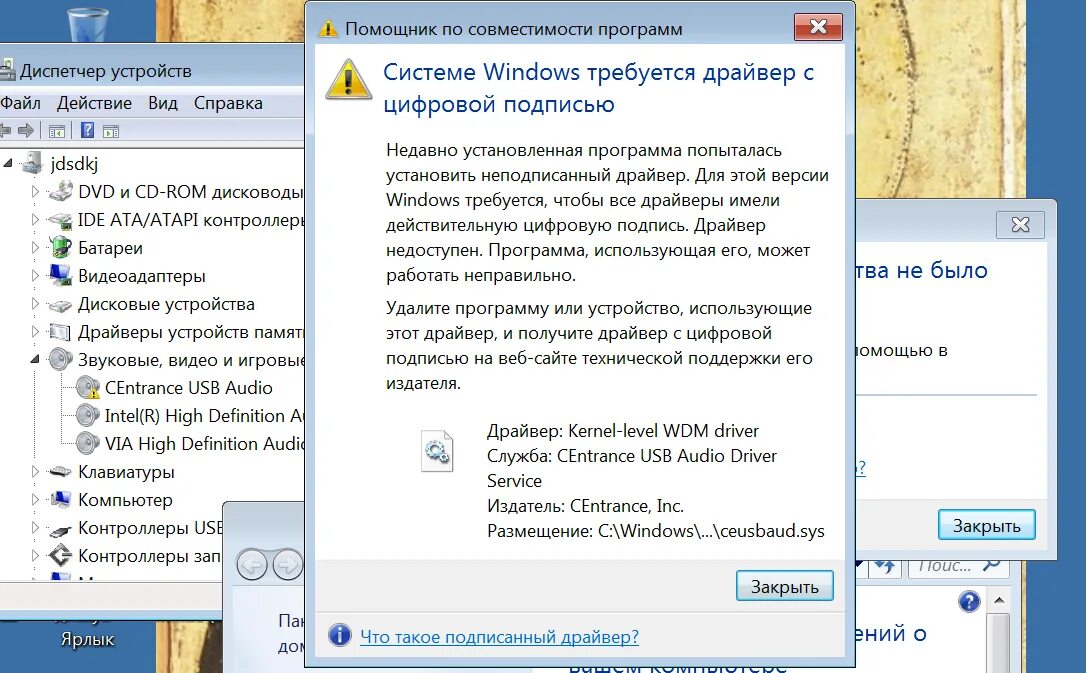Expand the Видеоадаптеры node
This screenshot has height=673, width=1086.
point(35,276)
